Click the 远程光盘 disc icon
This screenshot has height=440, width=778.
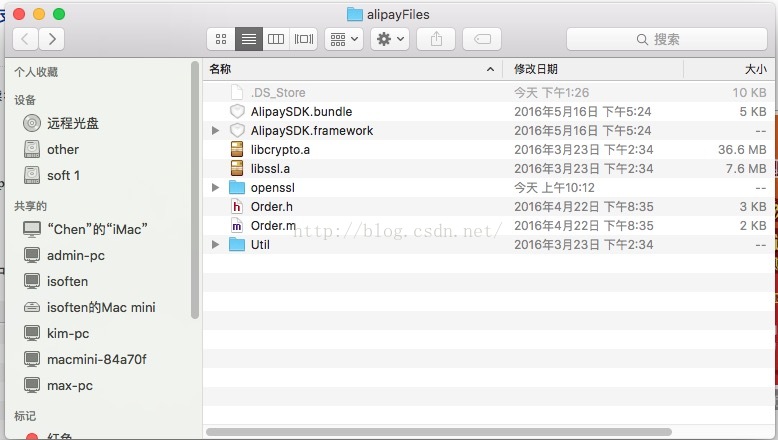click(32, 123)
